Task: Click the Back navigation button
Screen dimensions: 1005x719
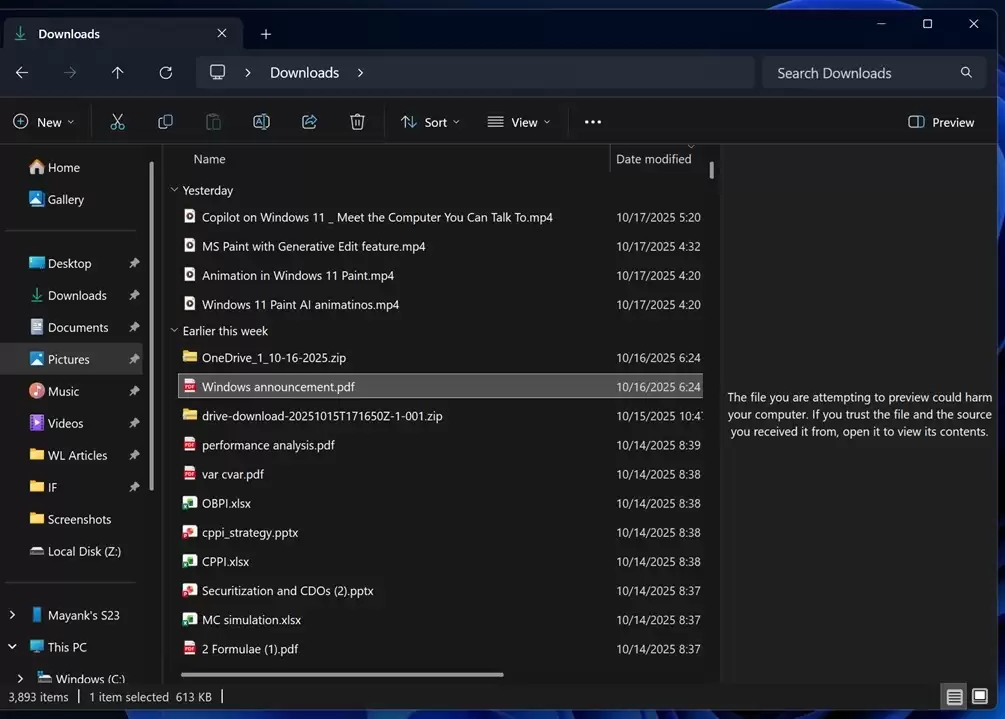Action: [21, 72]
